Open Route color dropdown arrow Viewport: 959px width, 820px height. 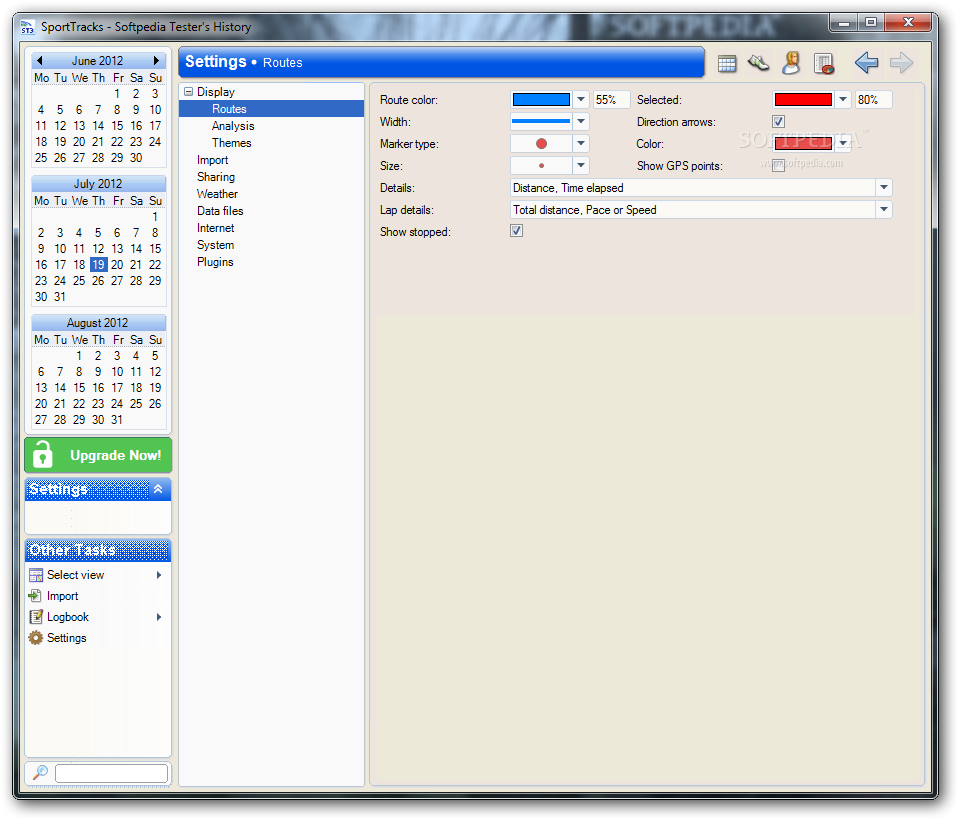[580, 99]
